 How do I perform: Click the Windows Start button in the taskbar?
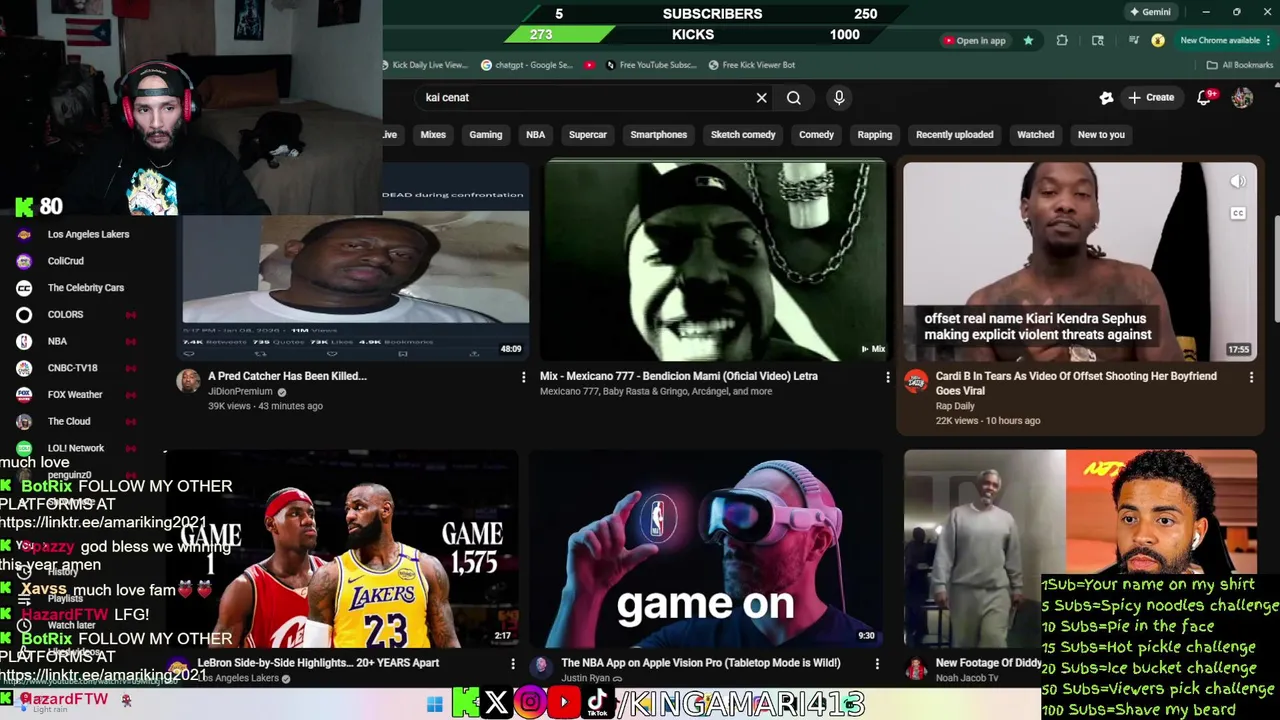(x=434, y=705)
